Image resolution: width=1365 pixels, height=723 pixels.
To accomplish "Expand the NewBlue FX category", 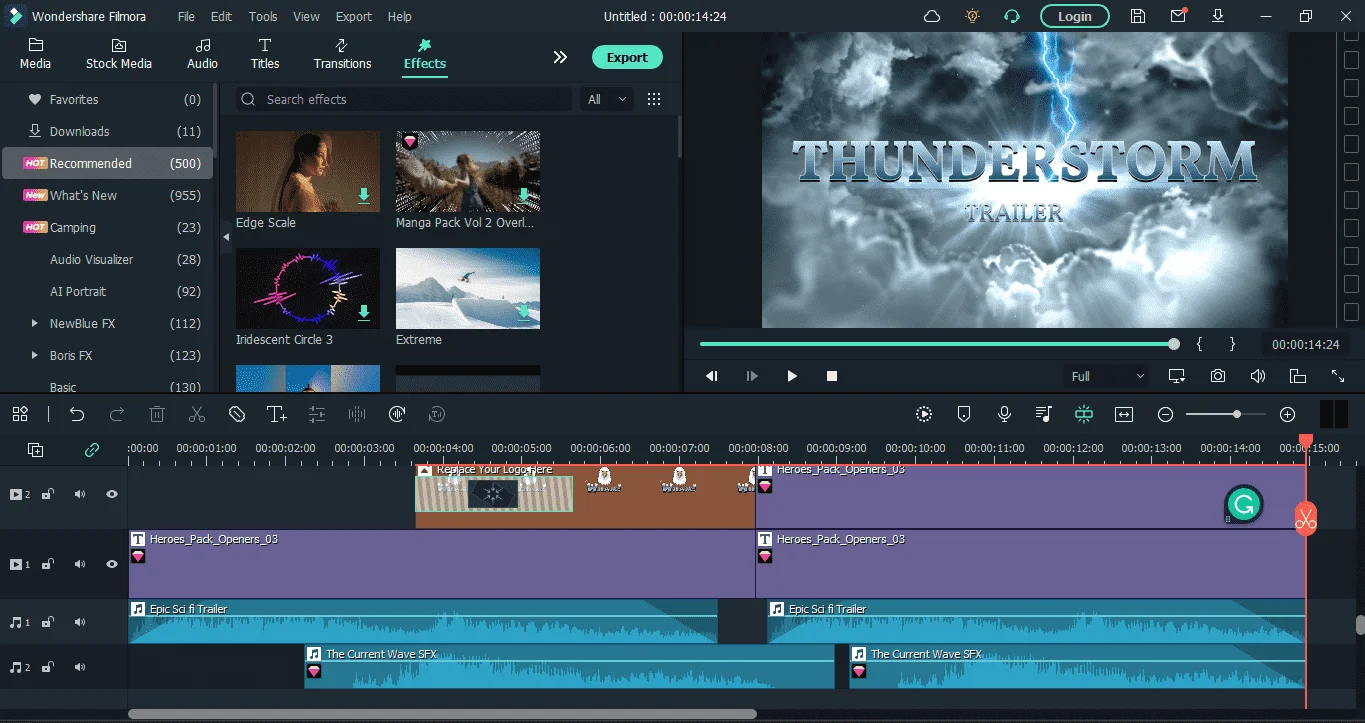I will (34, 323).
